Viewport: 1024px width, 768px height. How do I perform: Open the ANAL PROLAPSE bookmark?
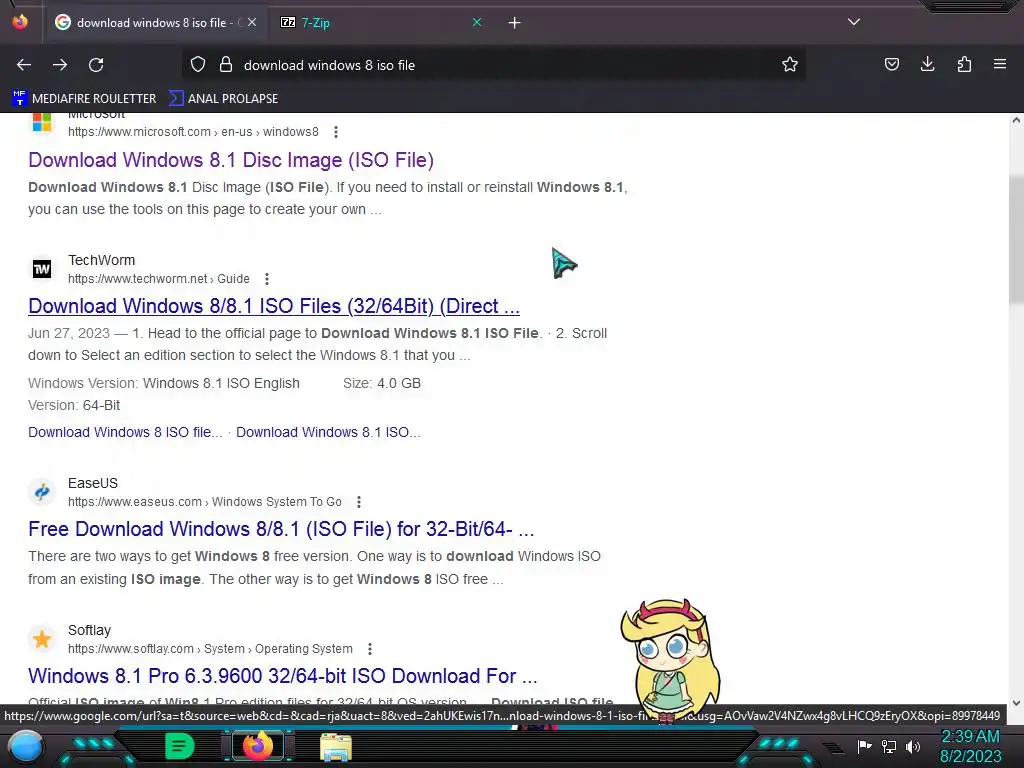(x=223, y=99)
